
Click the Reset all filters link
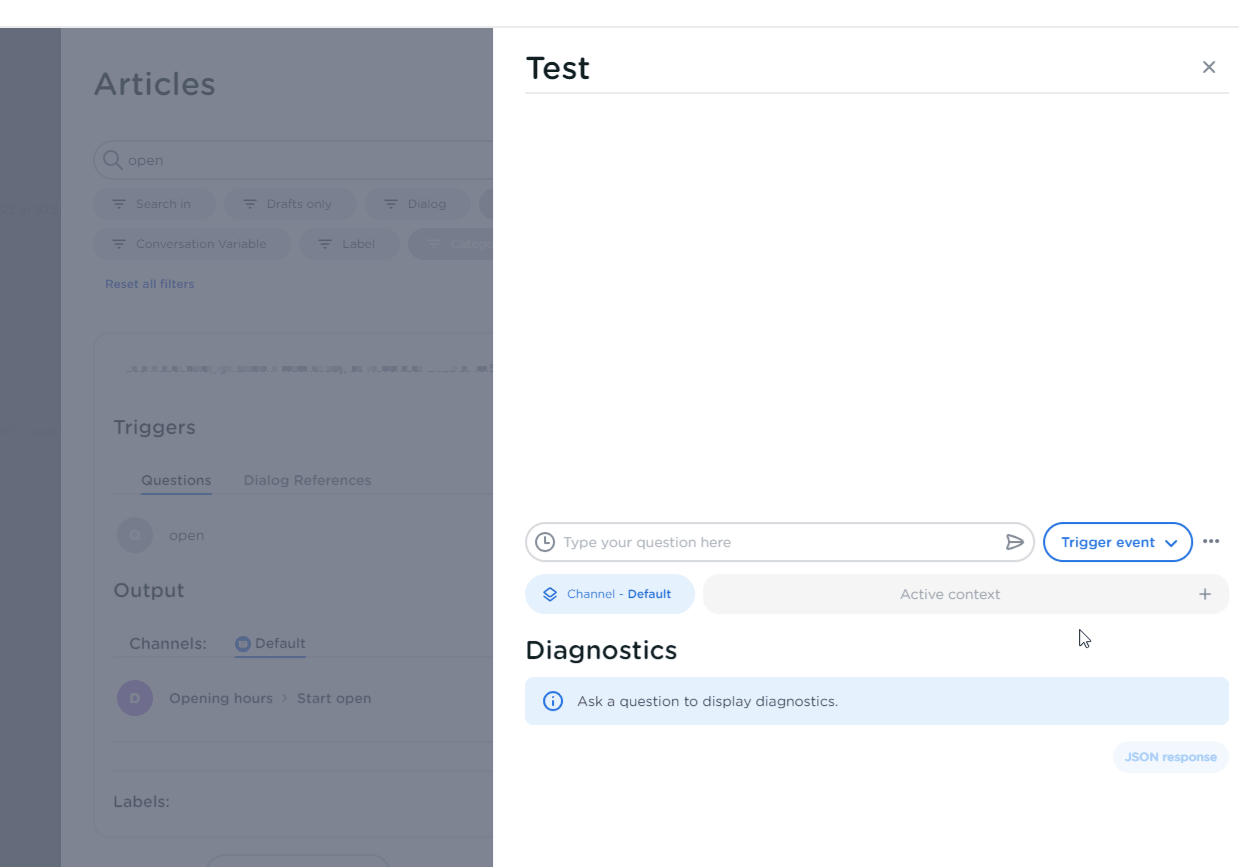click(149, 283)
